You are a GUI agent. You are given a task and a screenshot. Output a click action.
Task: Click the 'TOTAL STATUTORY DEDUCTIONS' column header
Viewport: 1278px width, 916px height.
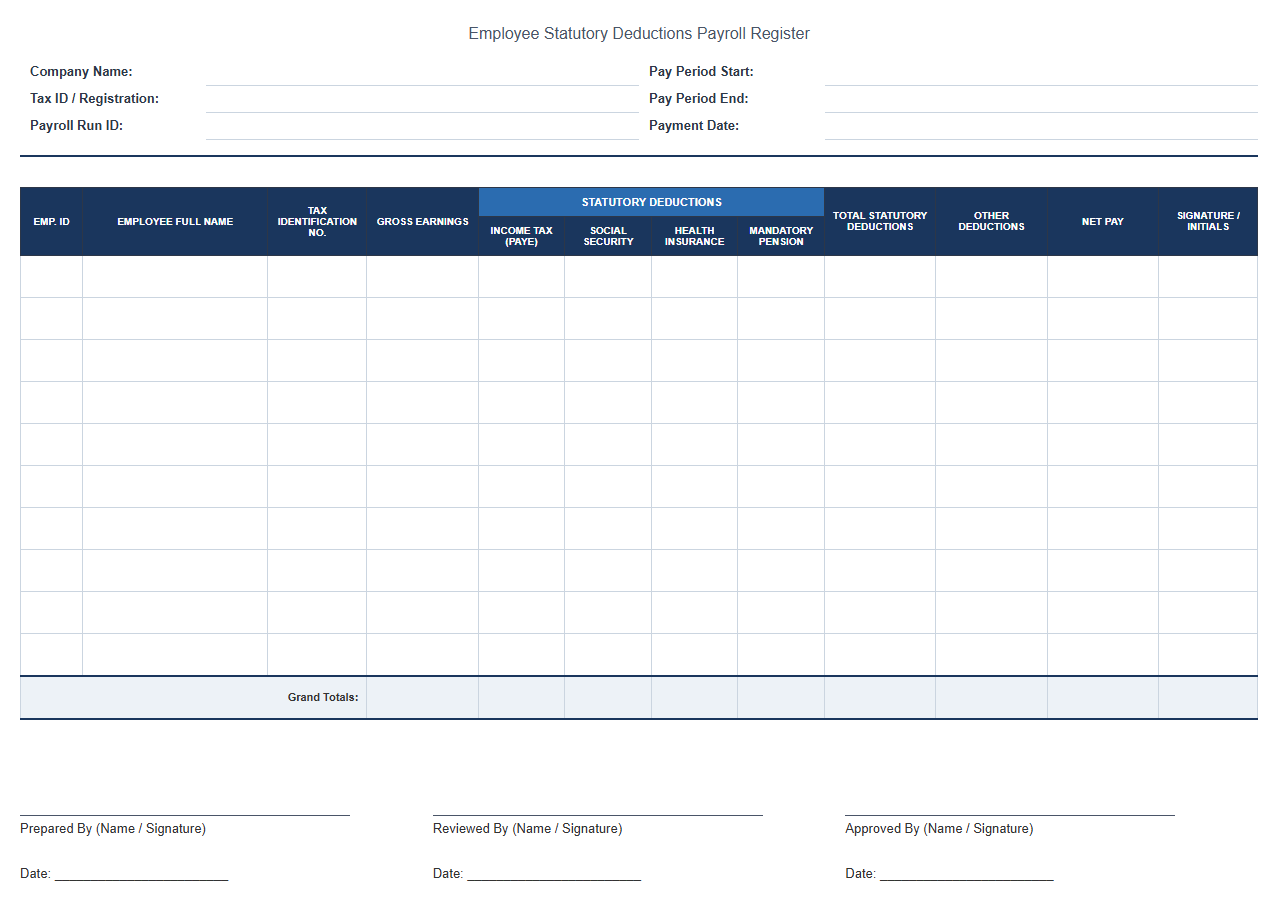[x=880, y=222]
